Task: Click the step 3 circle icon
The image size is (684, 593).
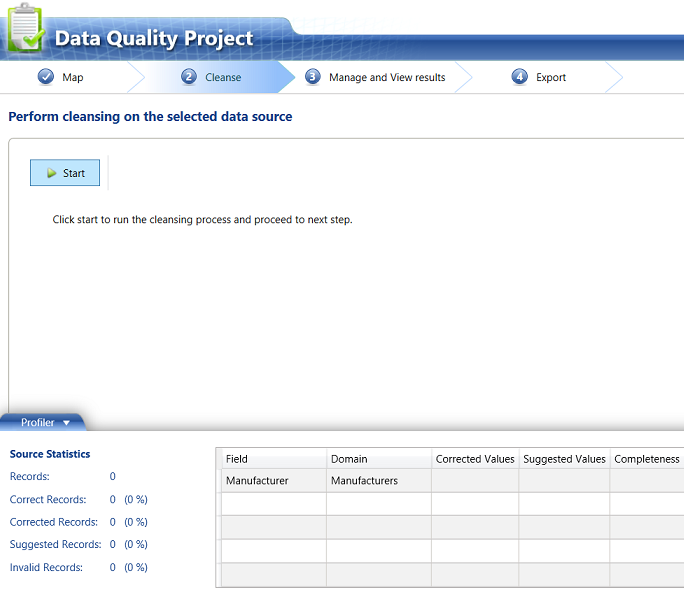Action: (x=313, y=77)
